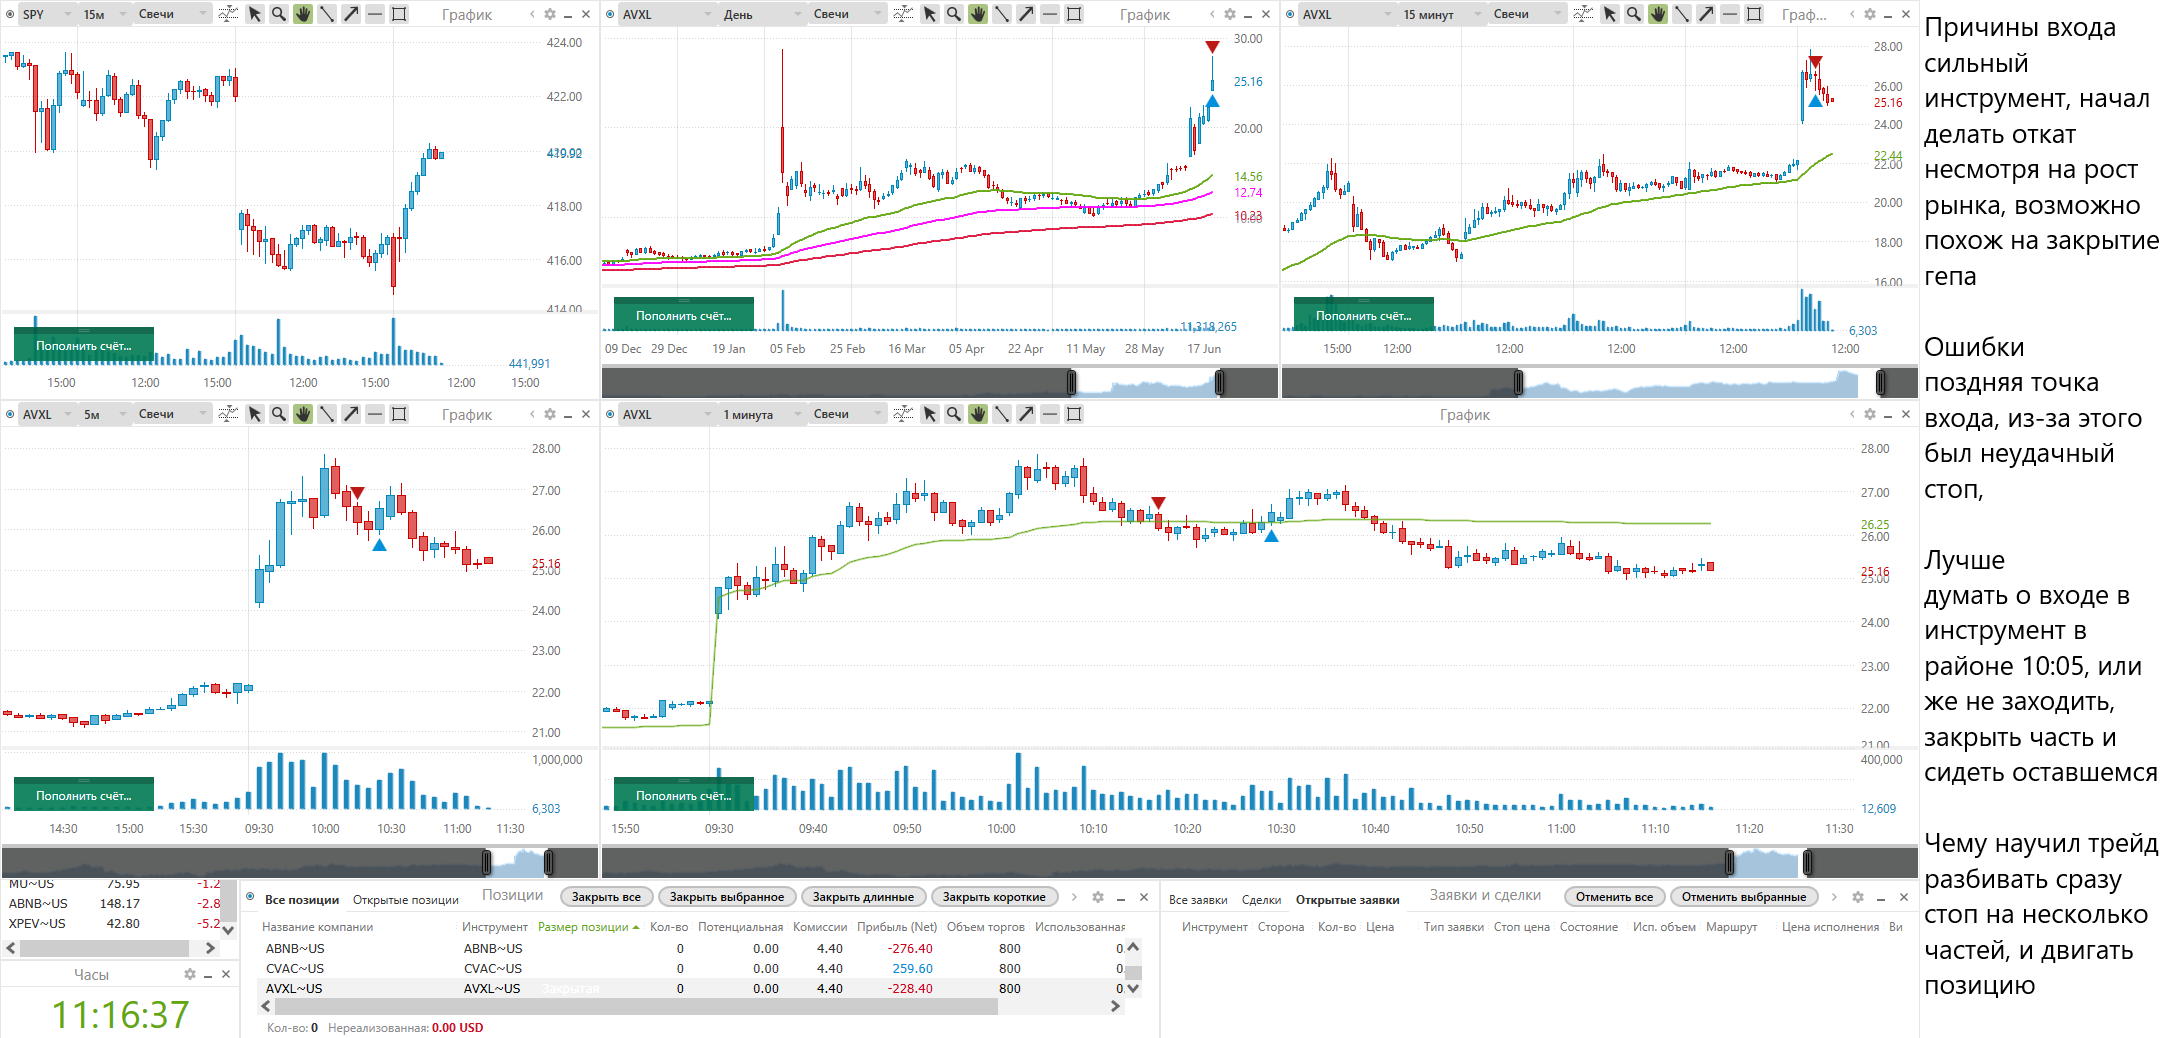
Task: Click Отменить все button
Action: 1614,897
